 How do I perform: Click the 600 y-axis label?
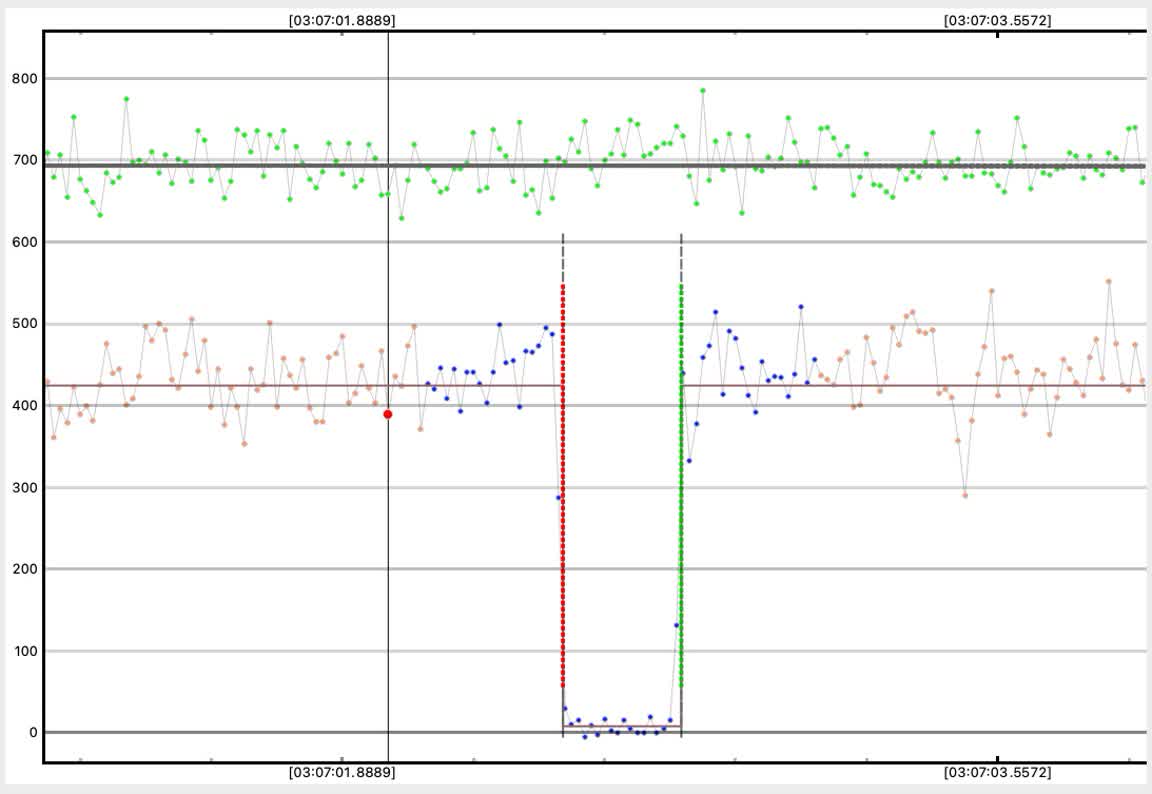click(20, 242)
